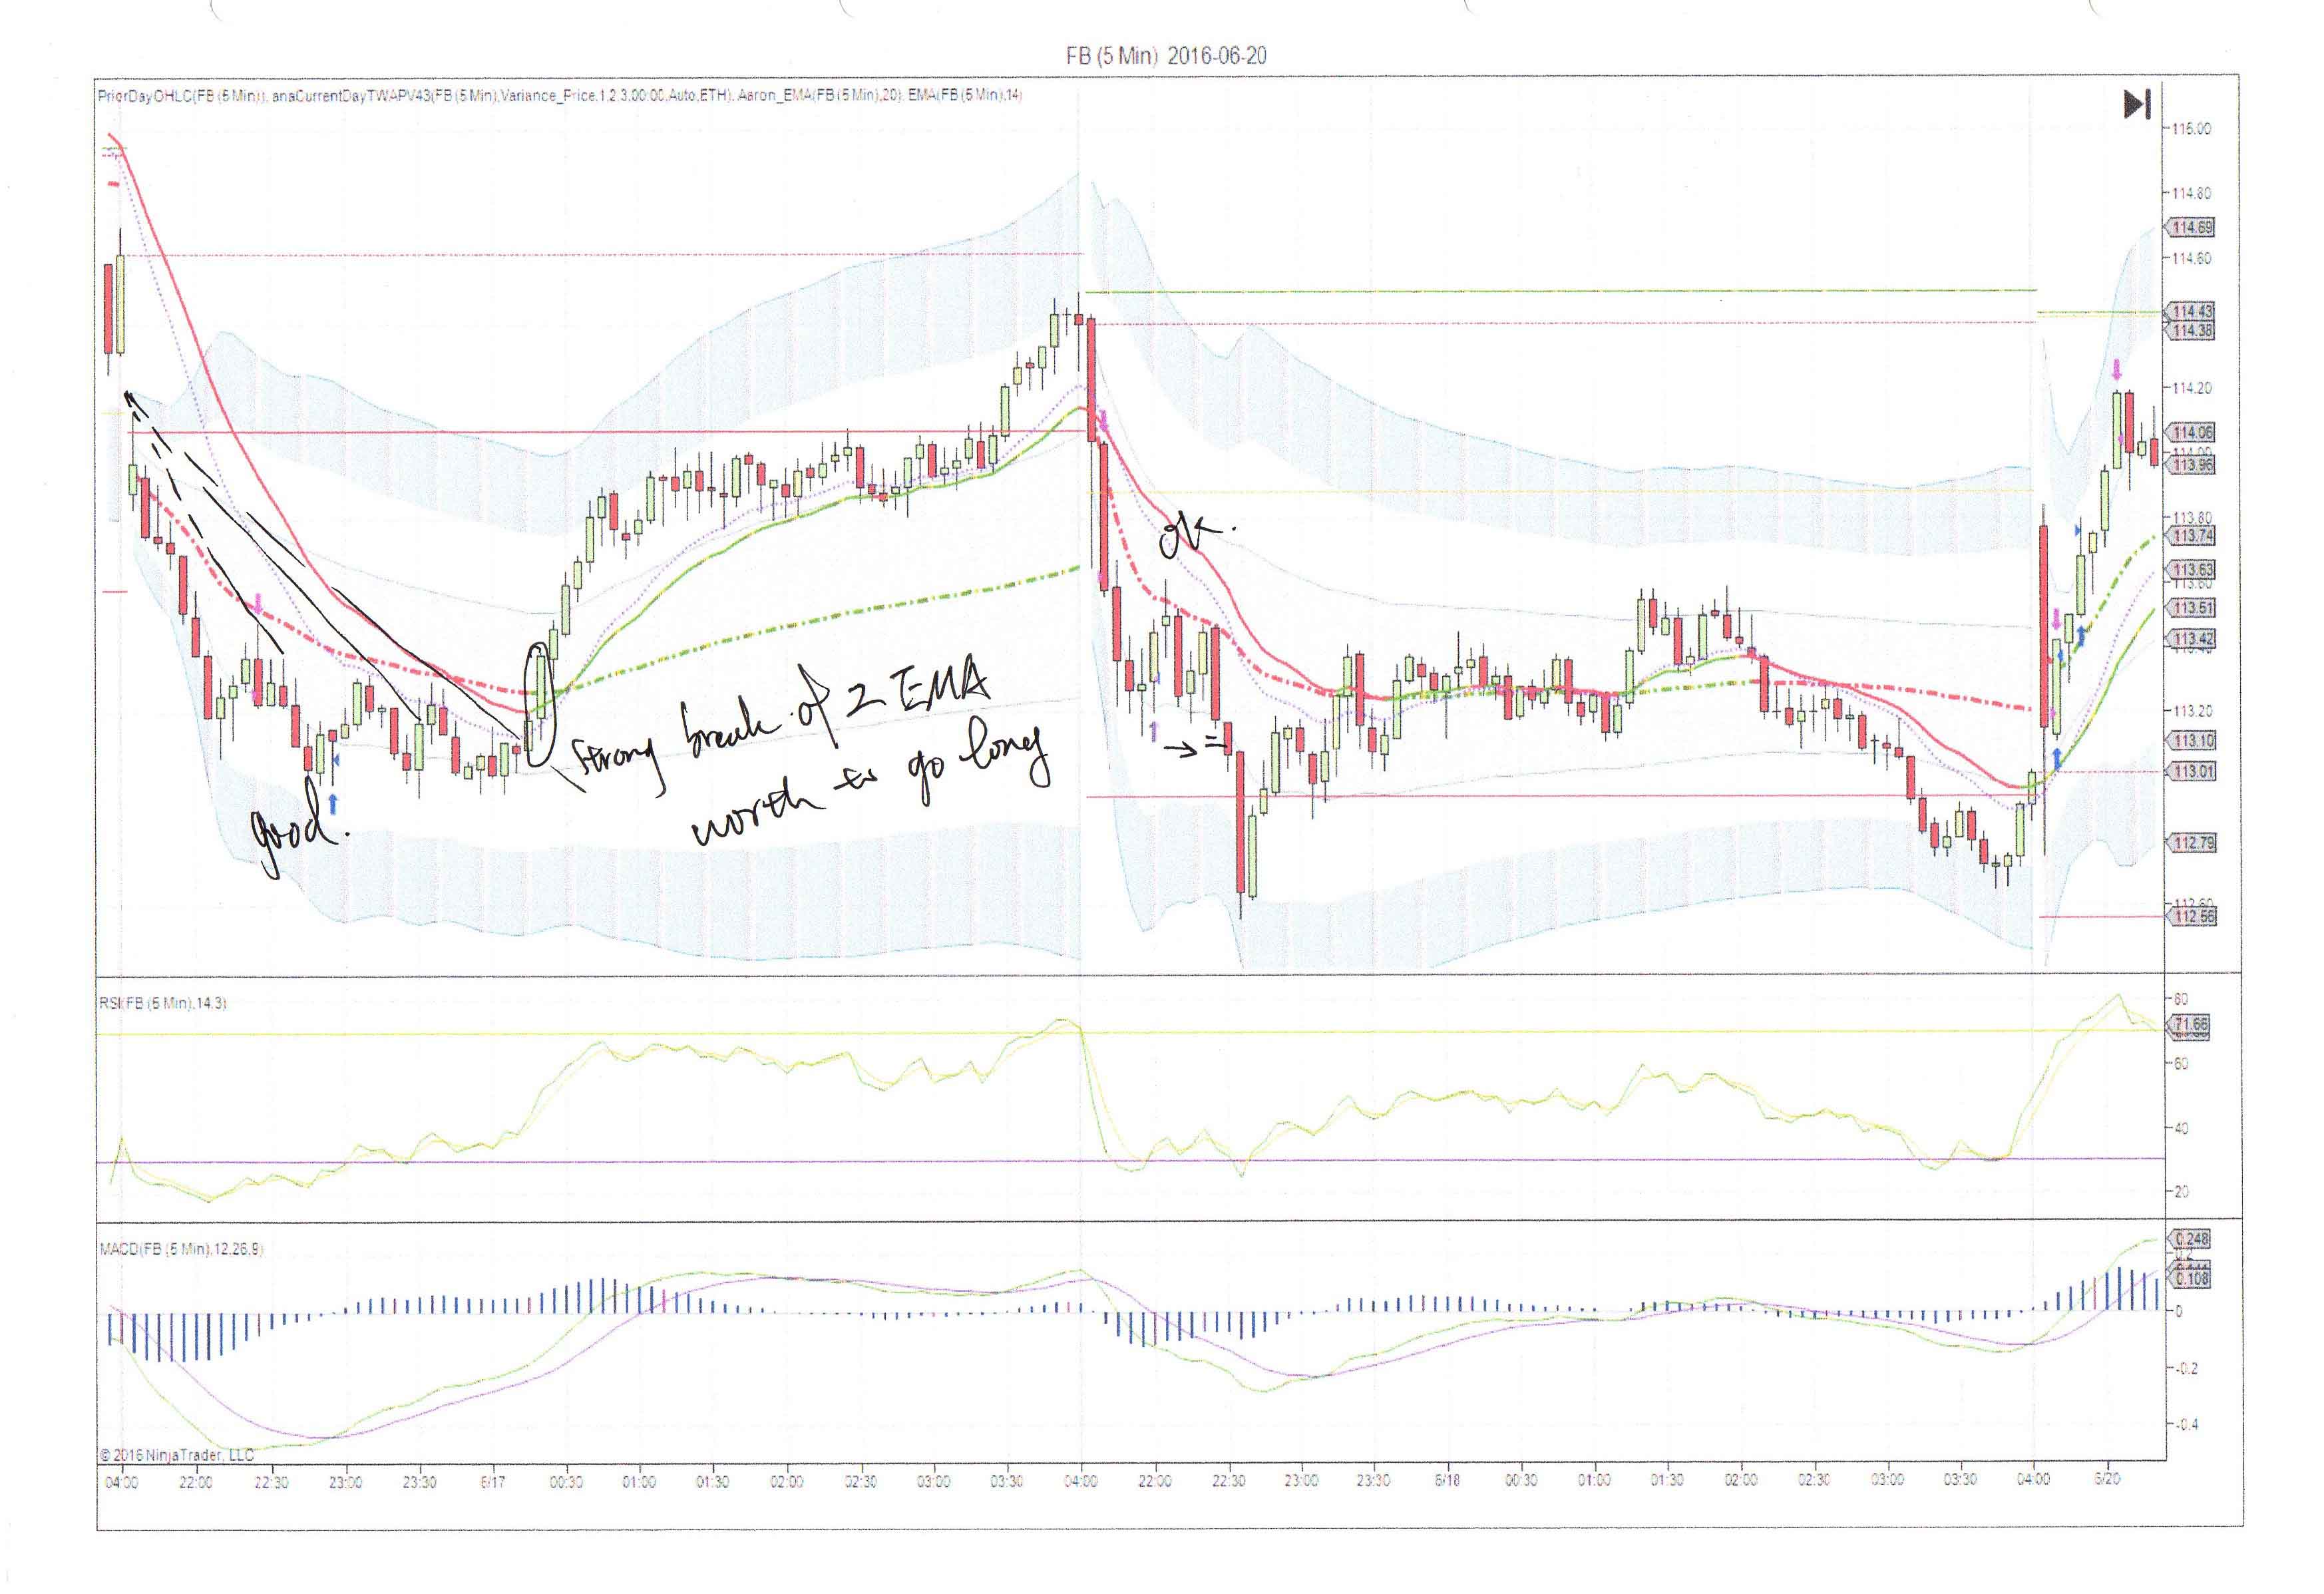Select the "RSI(FB (5 Min),14,3)" panel label
Screen dimensions: 2324x1594
162,1003
